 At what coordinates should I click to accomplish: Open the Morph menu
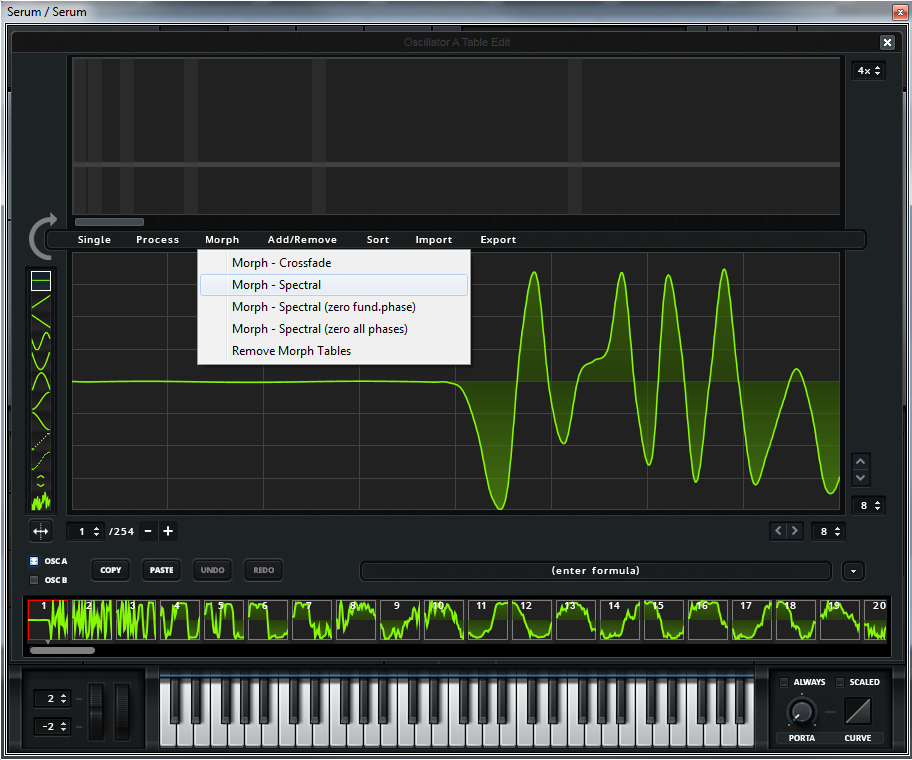pyautogui.click(x=222, y=240)
